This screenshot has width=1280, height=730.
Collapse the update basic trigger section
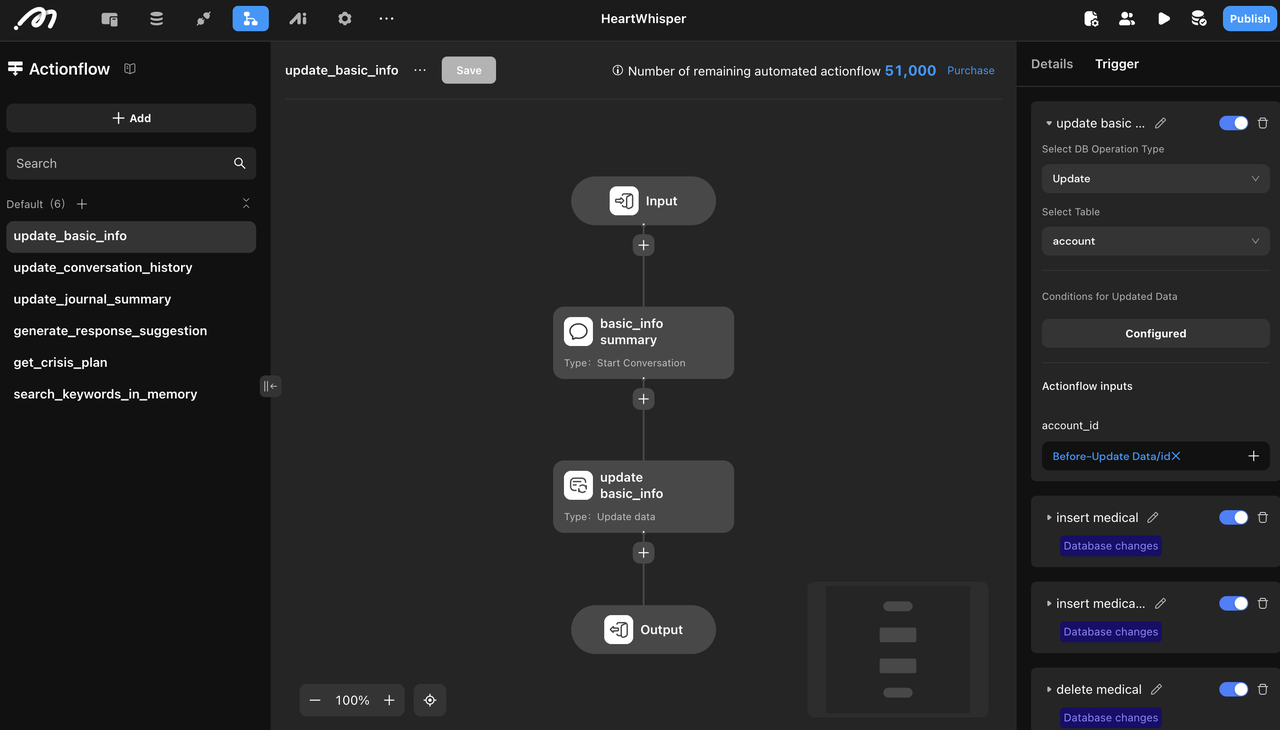(1049, 123)
